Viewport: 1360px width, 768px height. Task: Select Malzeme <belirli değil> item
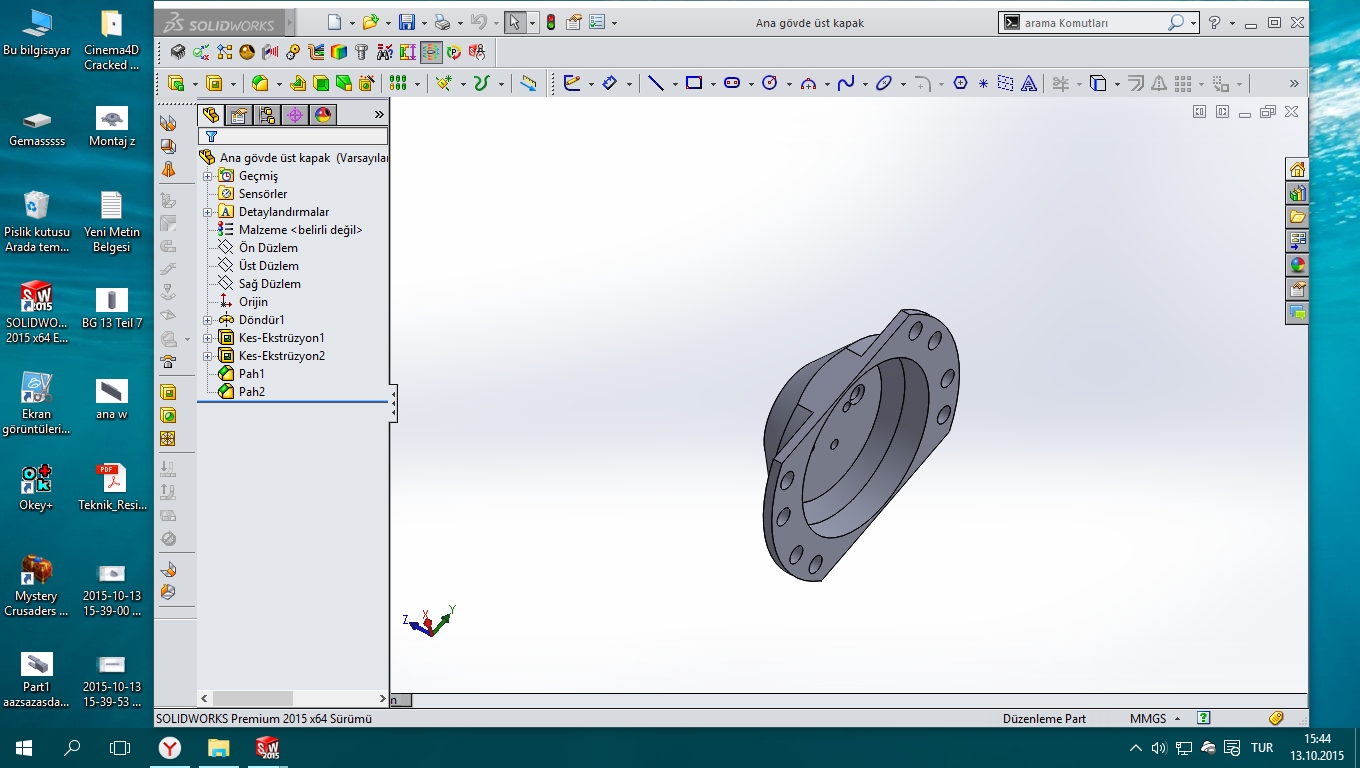[301, 230]
